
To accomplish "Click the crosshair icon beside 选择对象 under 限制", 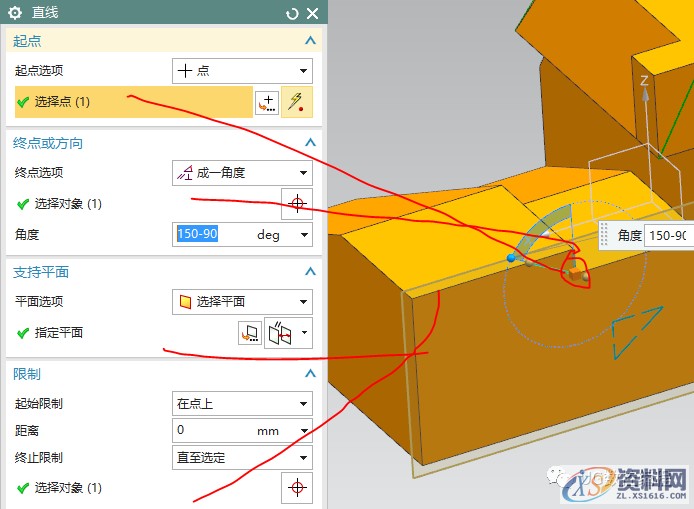I will (297, 488).
